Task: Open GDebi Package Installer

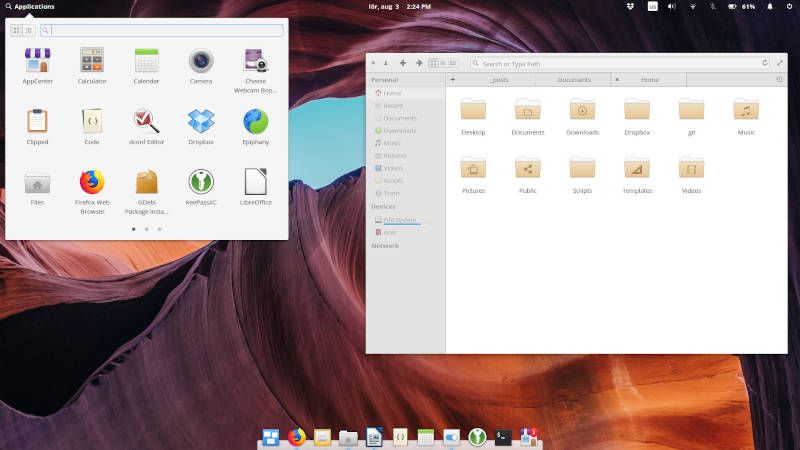Action: coord(146,191)
